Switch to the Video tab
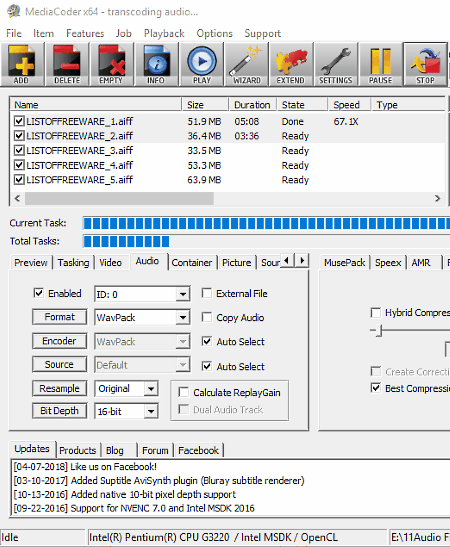The image size is (450, 547). [x=111, y=262]
